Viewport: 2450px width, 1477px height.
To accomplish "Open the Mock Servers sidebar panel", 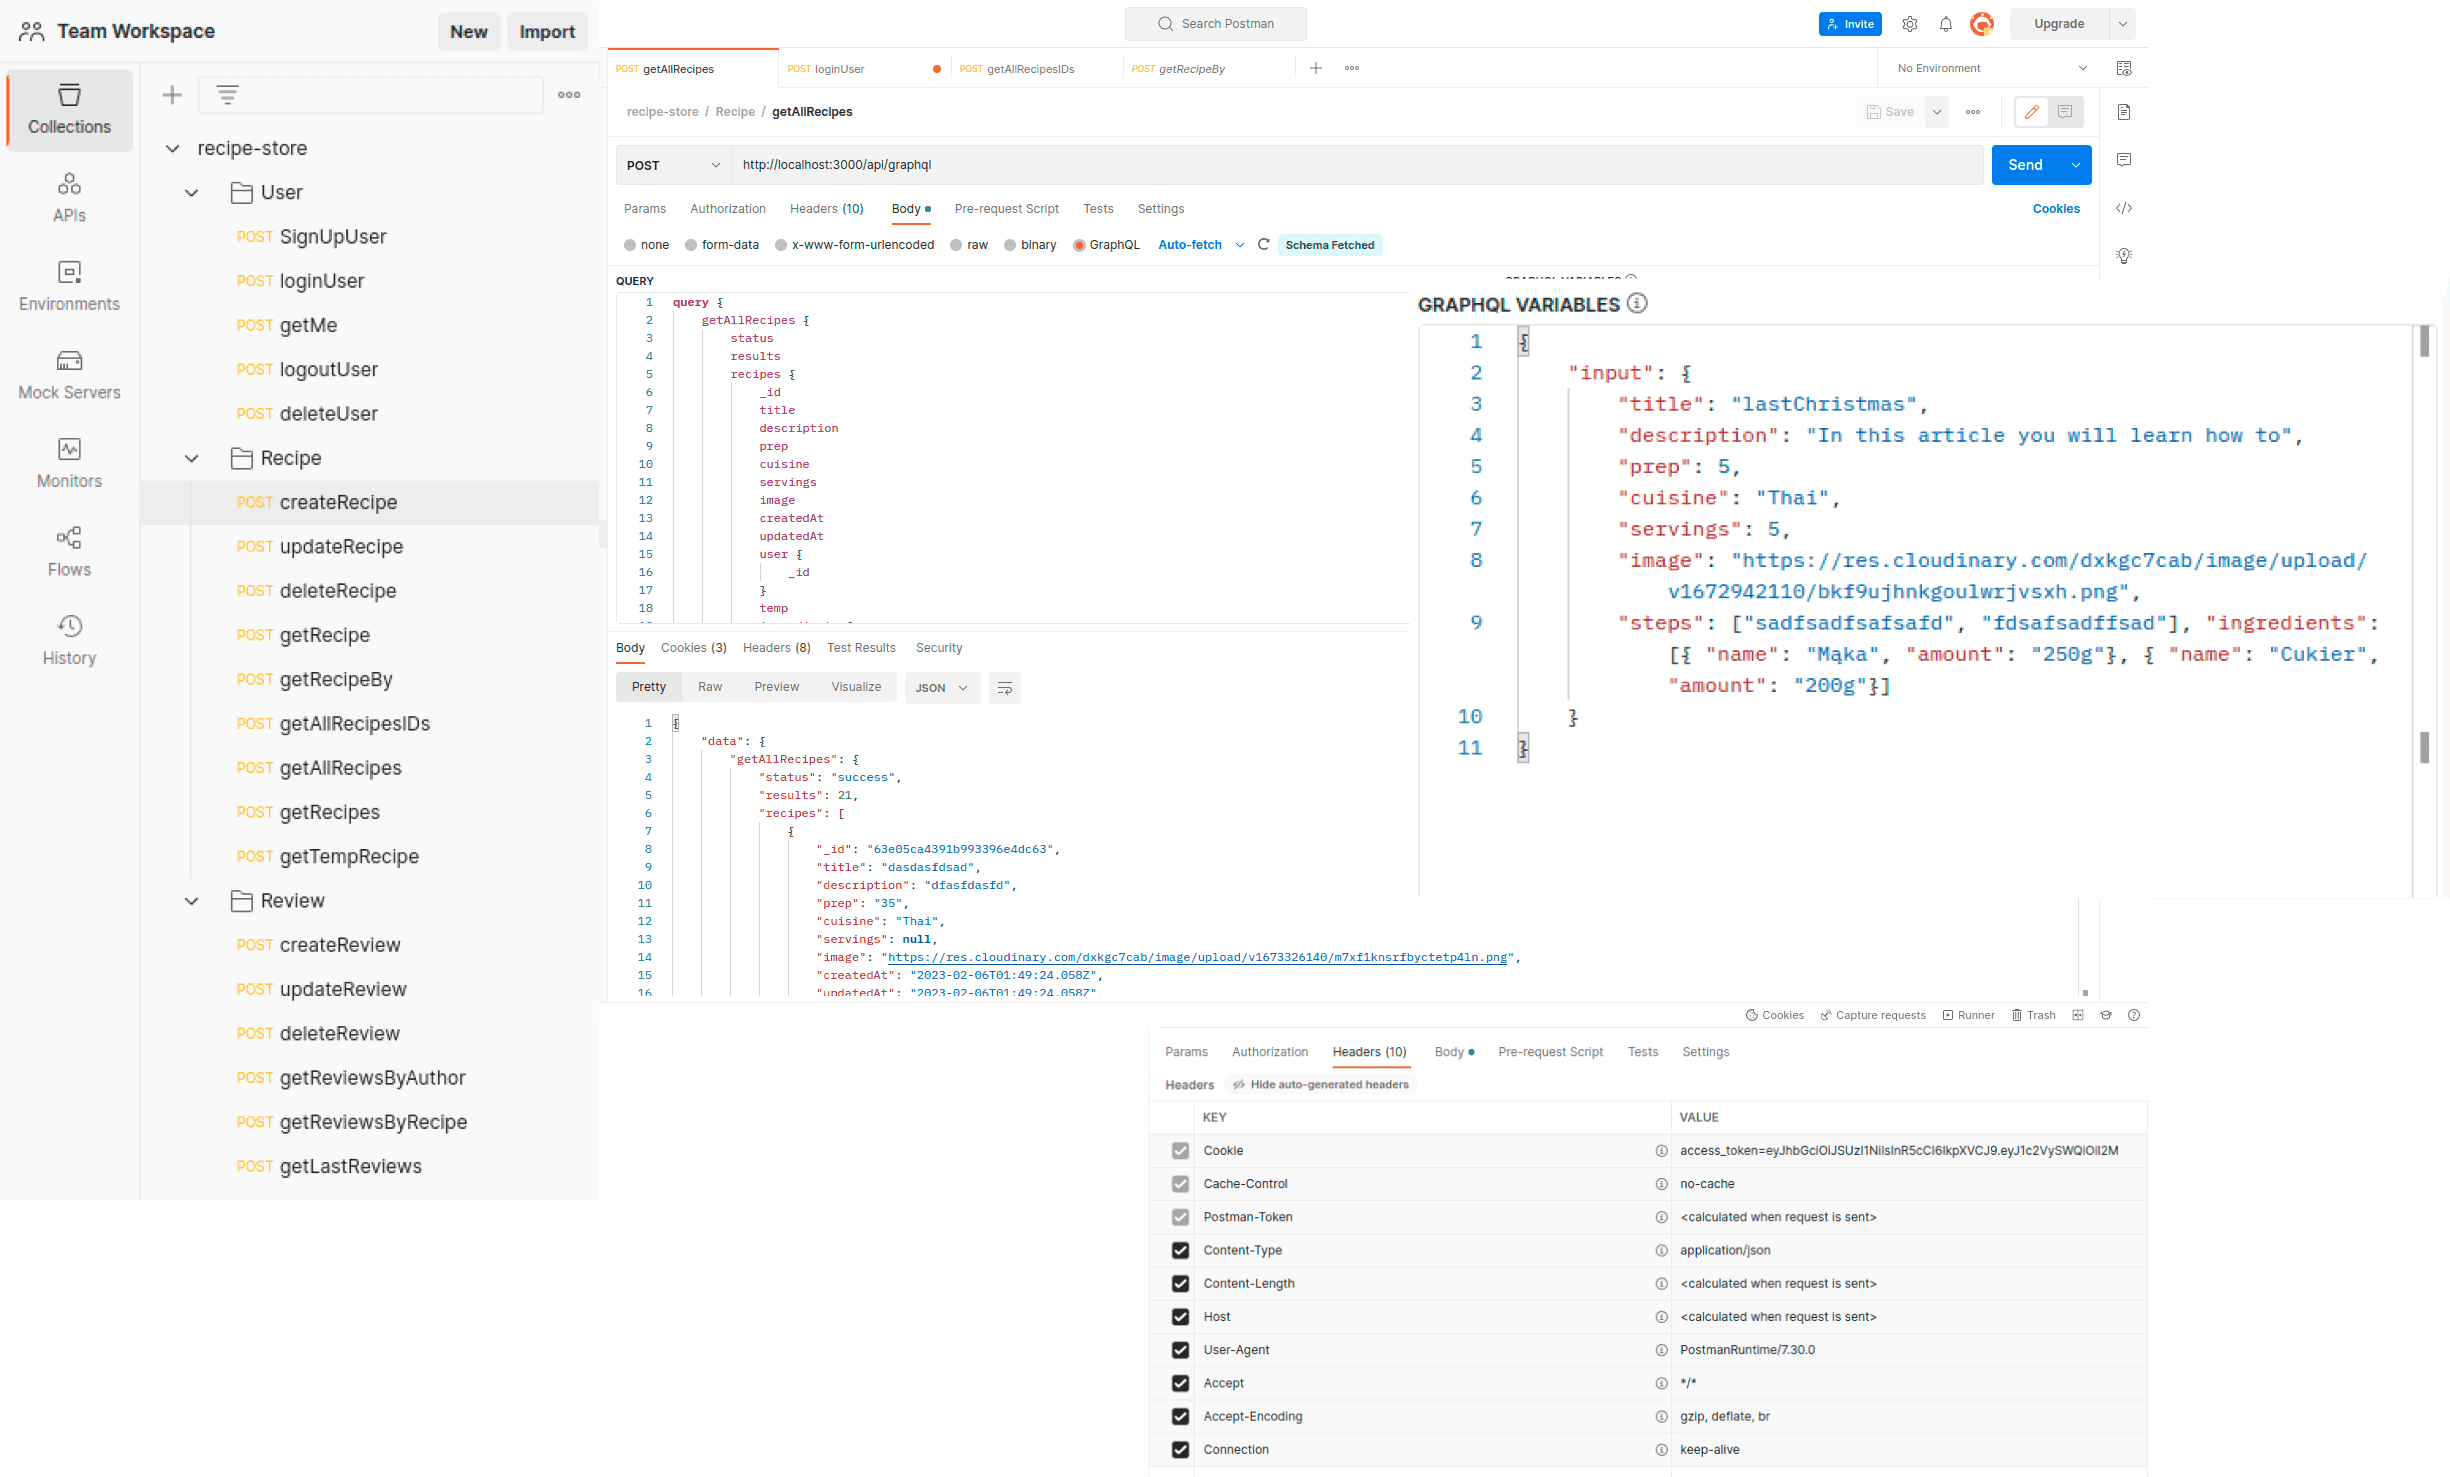I will coord(69,375).
